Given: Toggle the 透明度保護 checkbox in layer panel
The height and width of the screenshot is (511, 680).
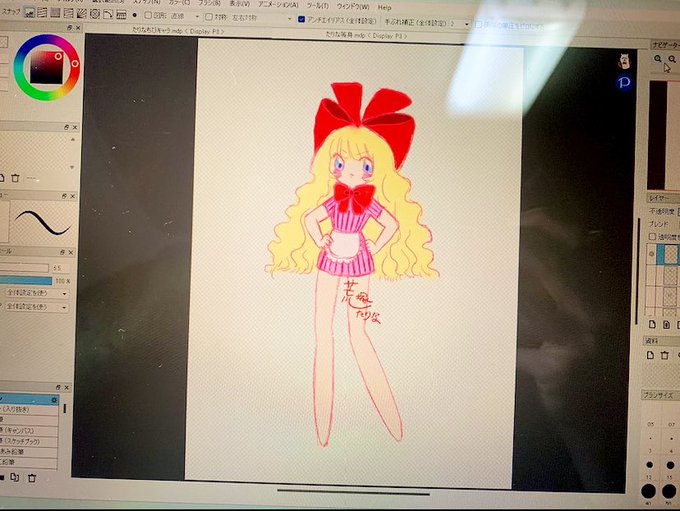Looking at the screenshot, I should pyautogui.click(x=652, y=236).
